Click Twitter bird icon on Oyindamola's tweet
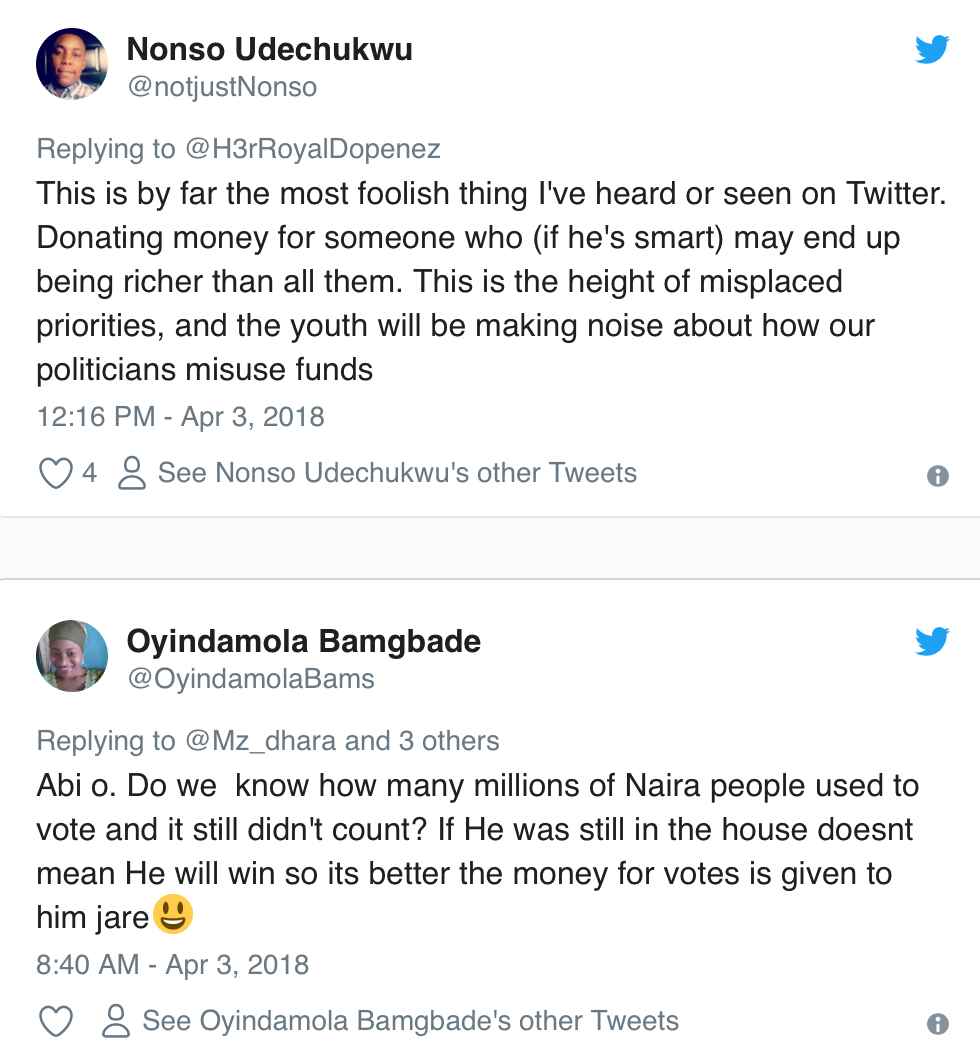The height and width of the screenshot is (1054, 980). [932, 641]
